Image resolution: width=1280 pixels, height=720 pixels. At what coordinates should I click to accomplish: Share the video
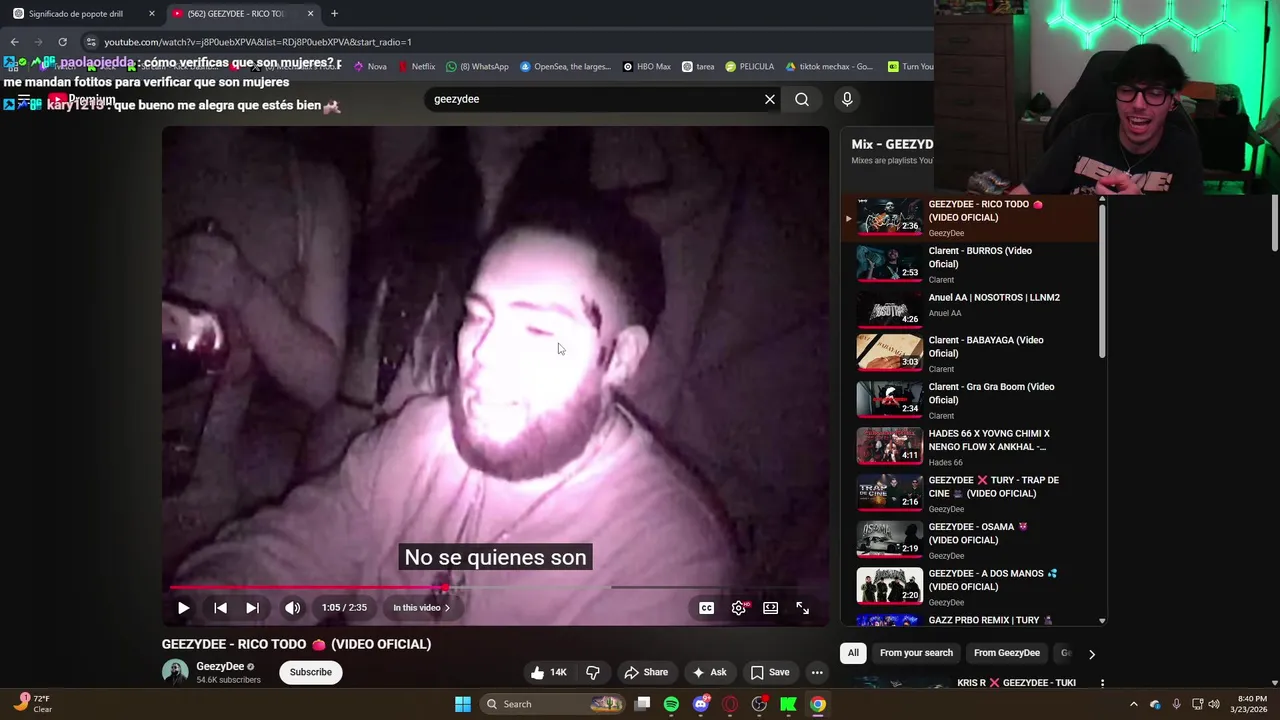(x=646, y=672)
